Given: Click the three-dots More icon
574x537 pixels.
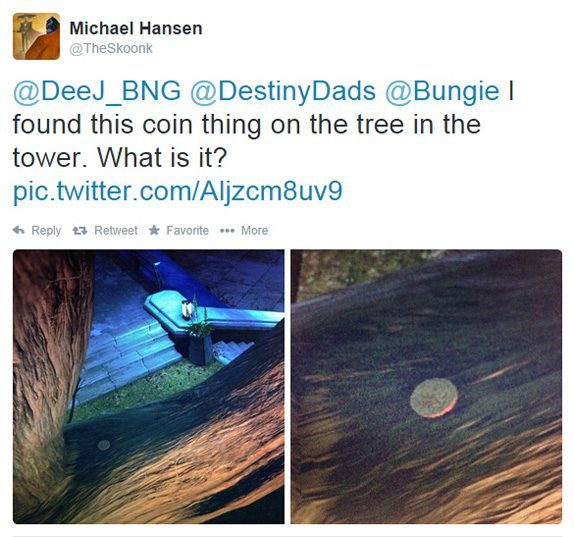Looking at the screenshot, I should click(227, 231).
